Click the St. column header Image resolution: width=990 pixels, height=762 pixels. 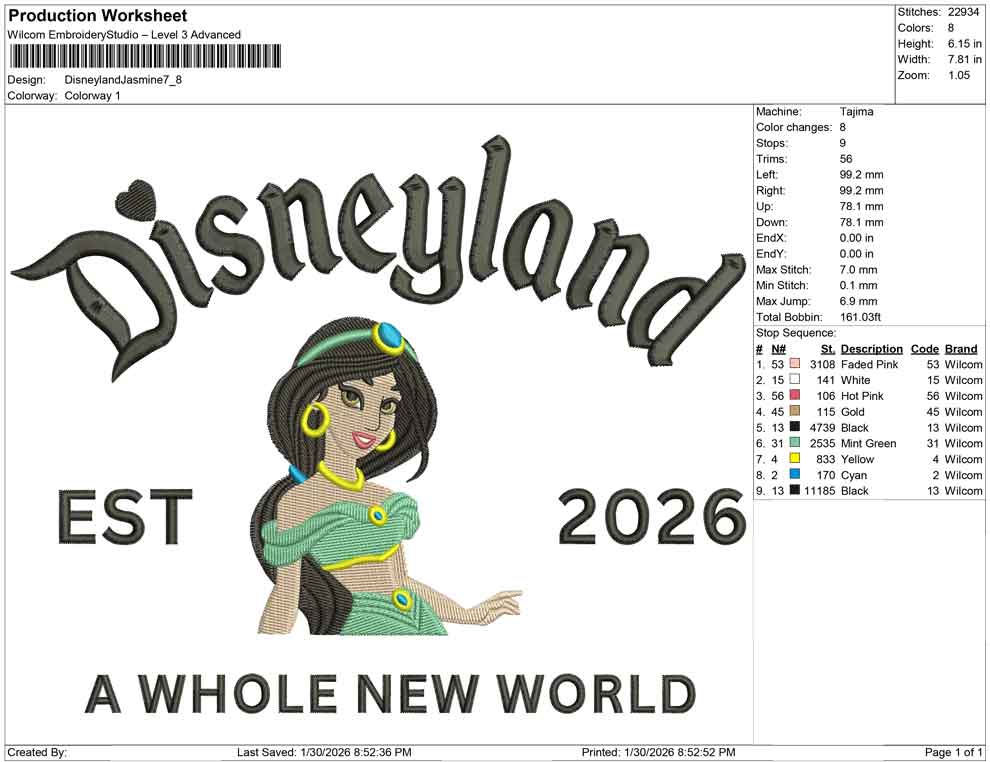827,348
